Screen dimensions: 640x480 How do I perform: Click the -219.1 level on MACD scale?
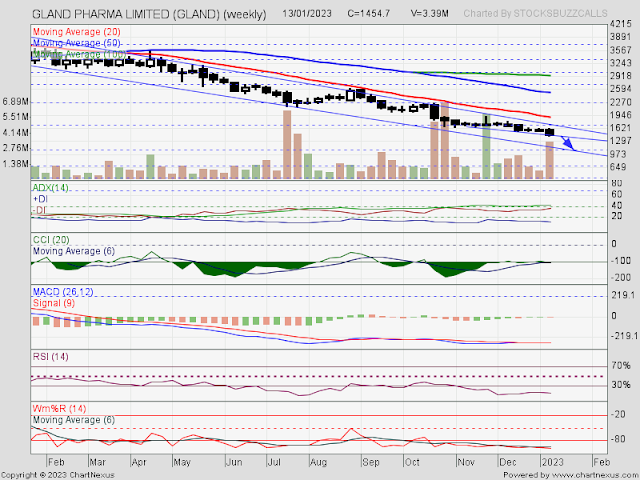pyautogui.click(x=624, y=336)
